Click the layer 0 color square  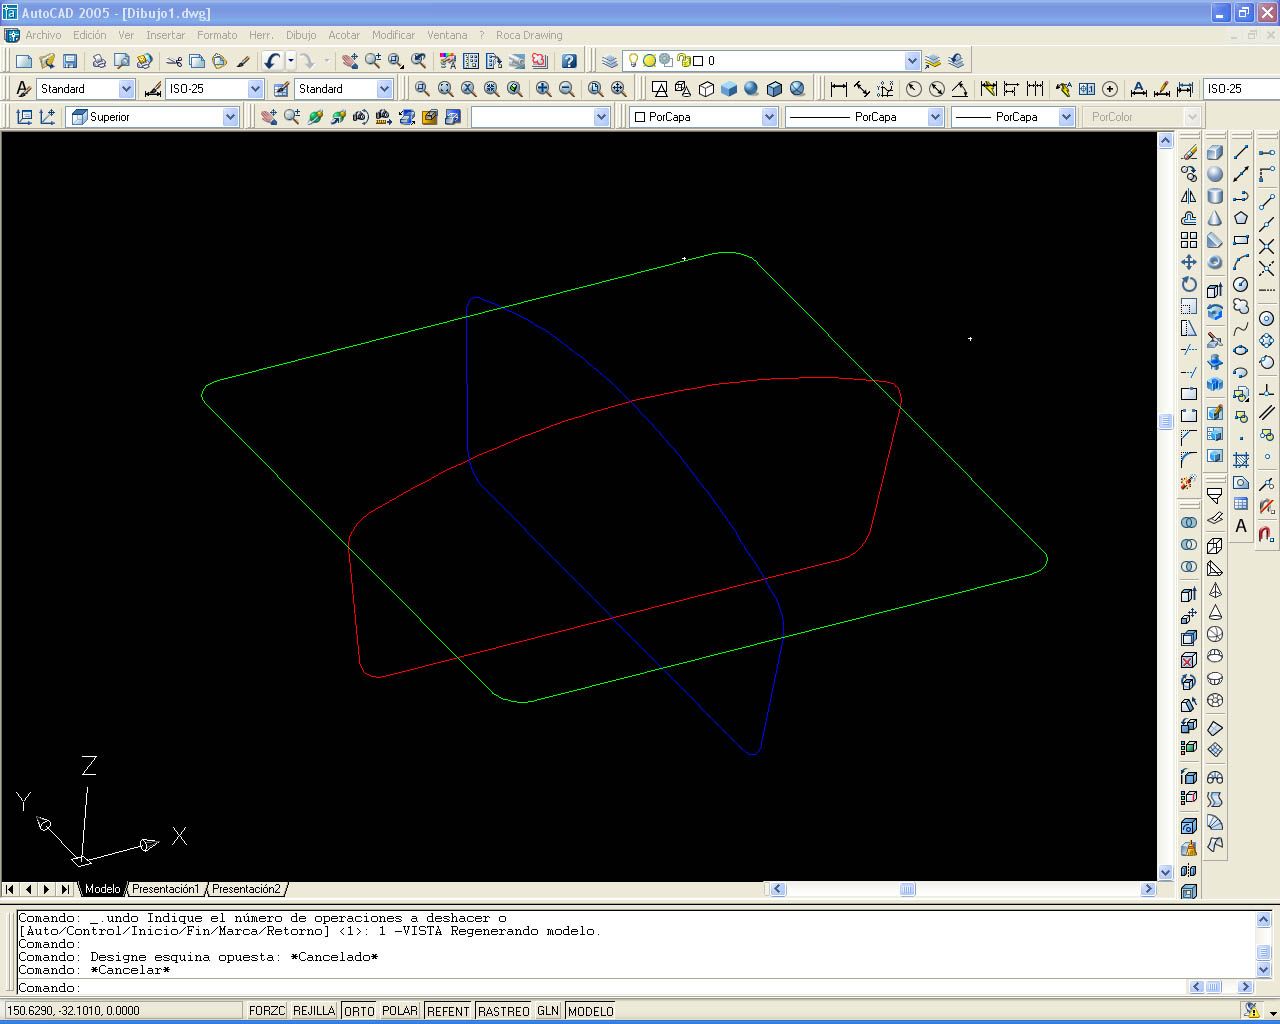tap(698, 61)
